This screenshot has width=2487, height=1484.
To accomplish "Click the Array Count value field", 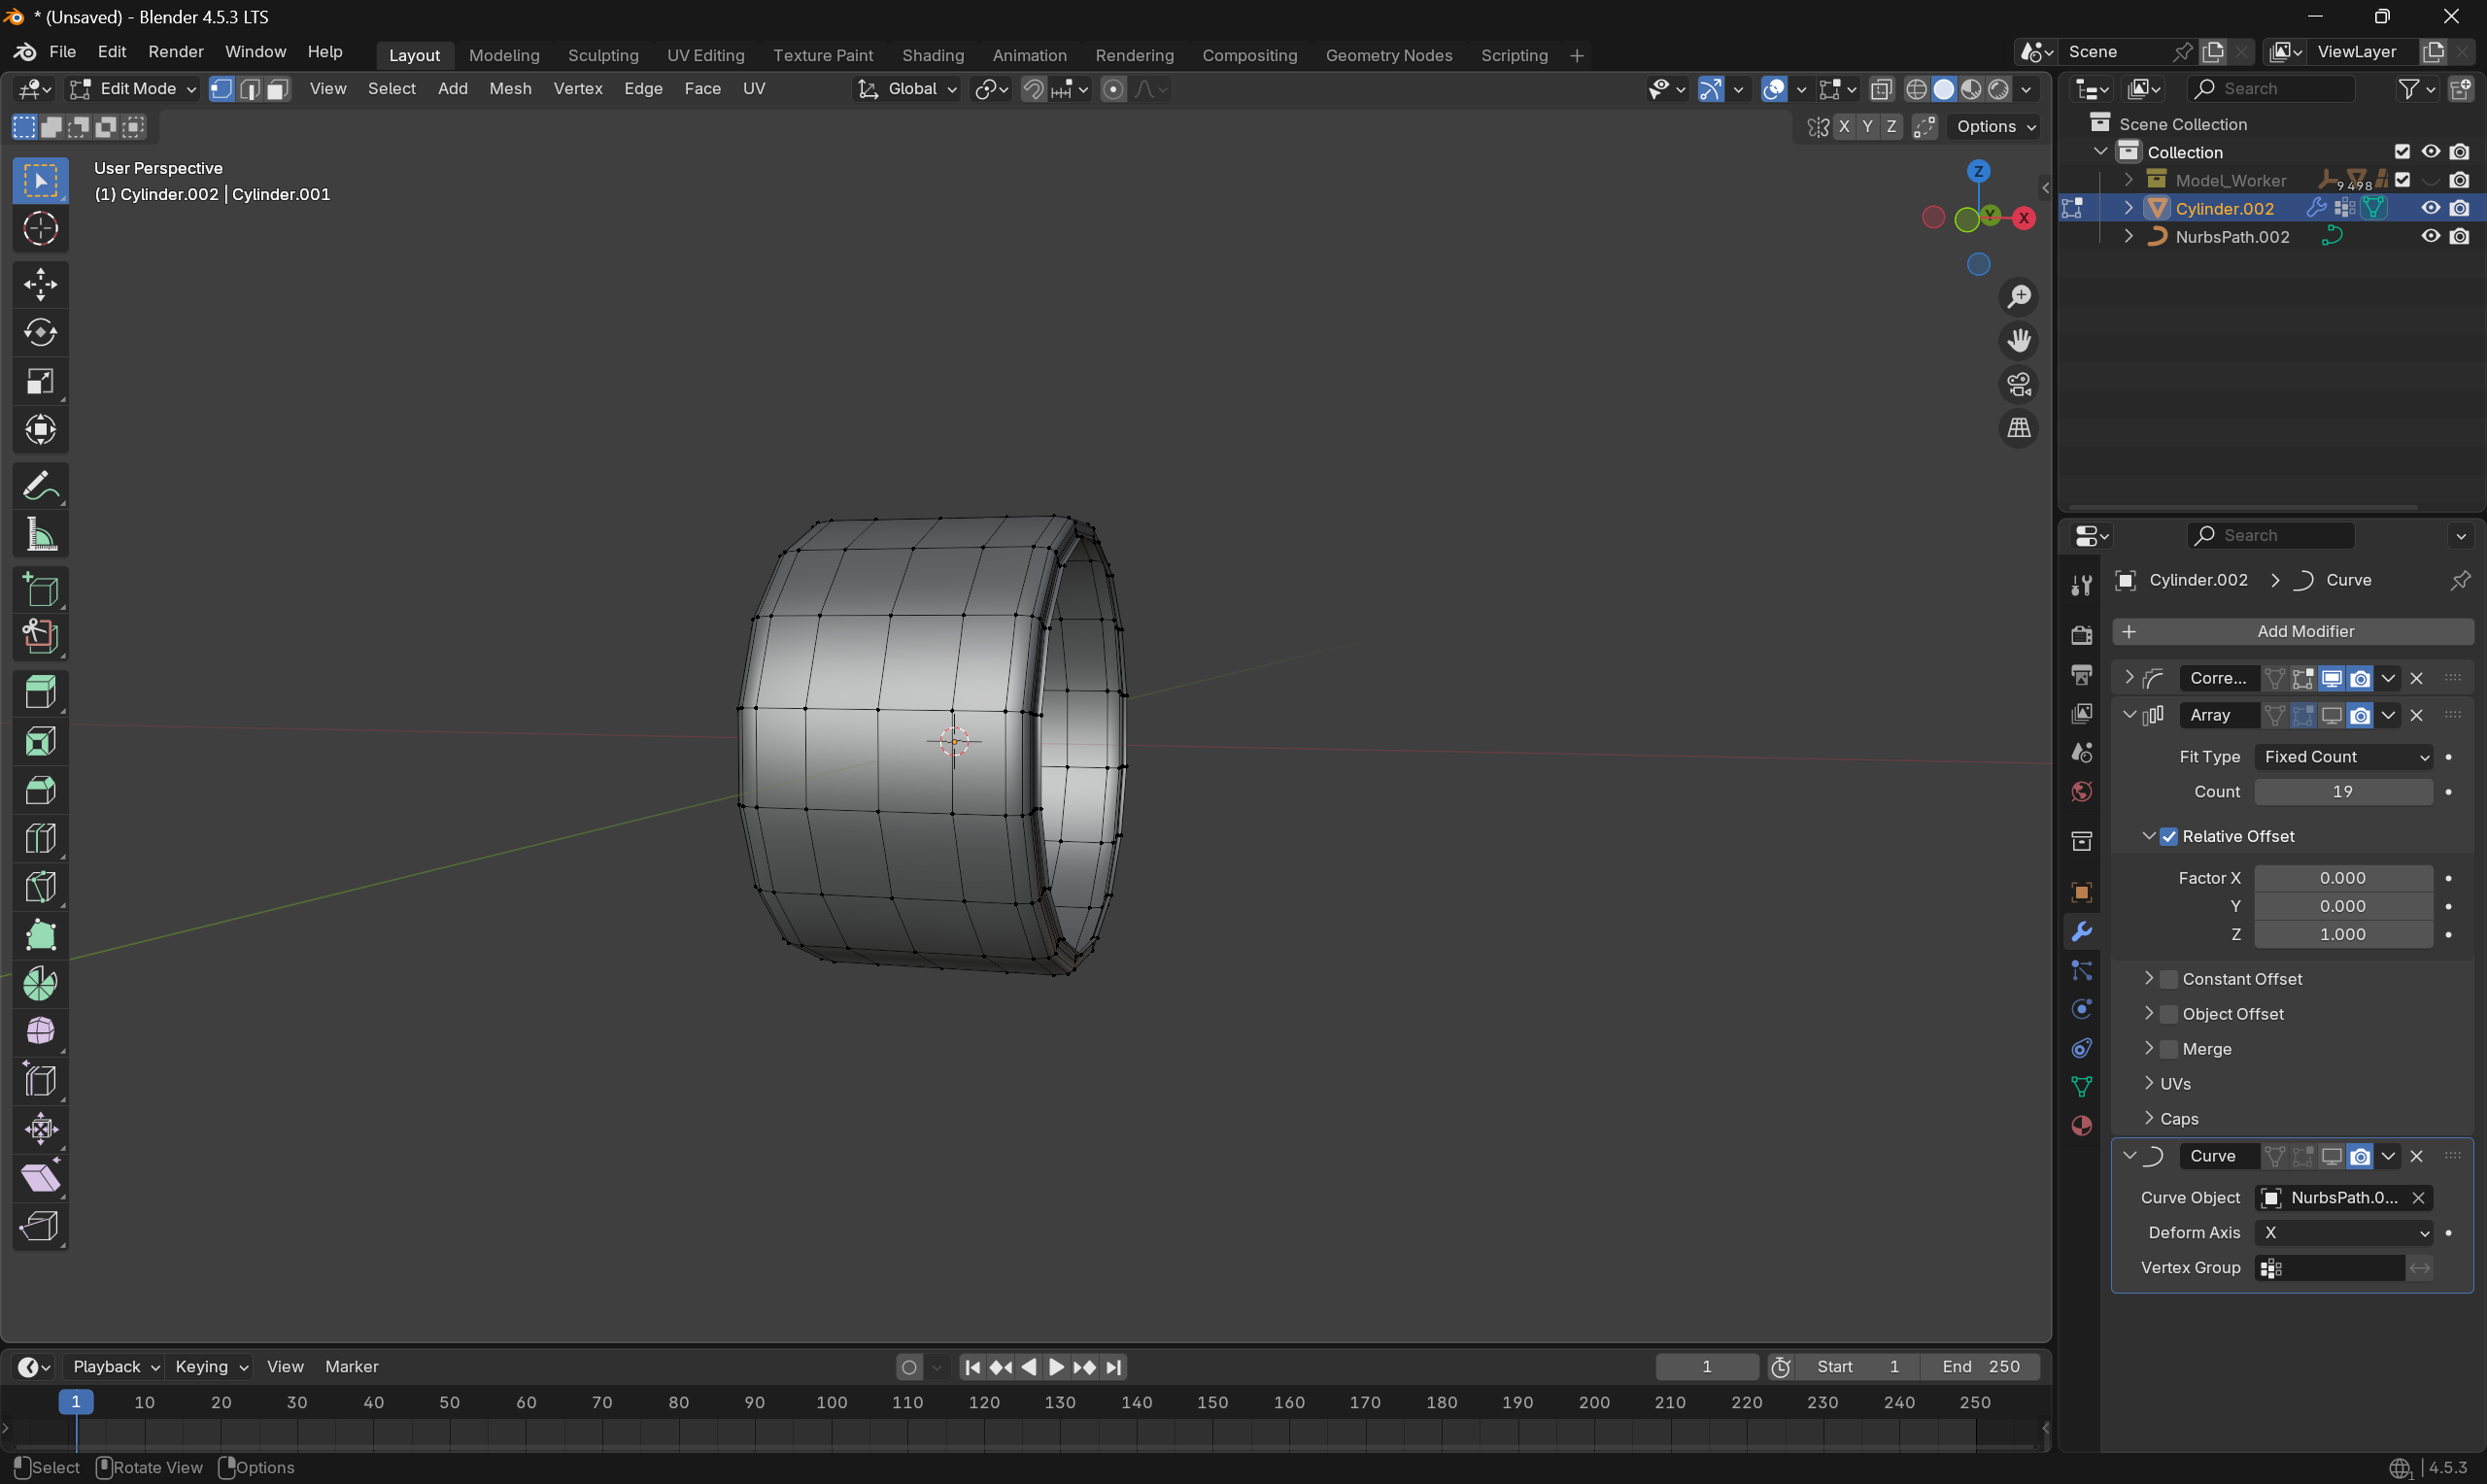I will [x=2343, y=792].
